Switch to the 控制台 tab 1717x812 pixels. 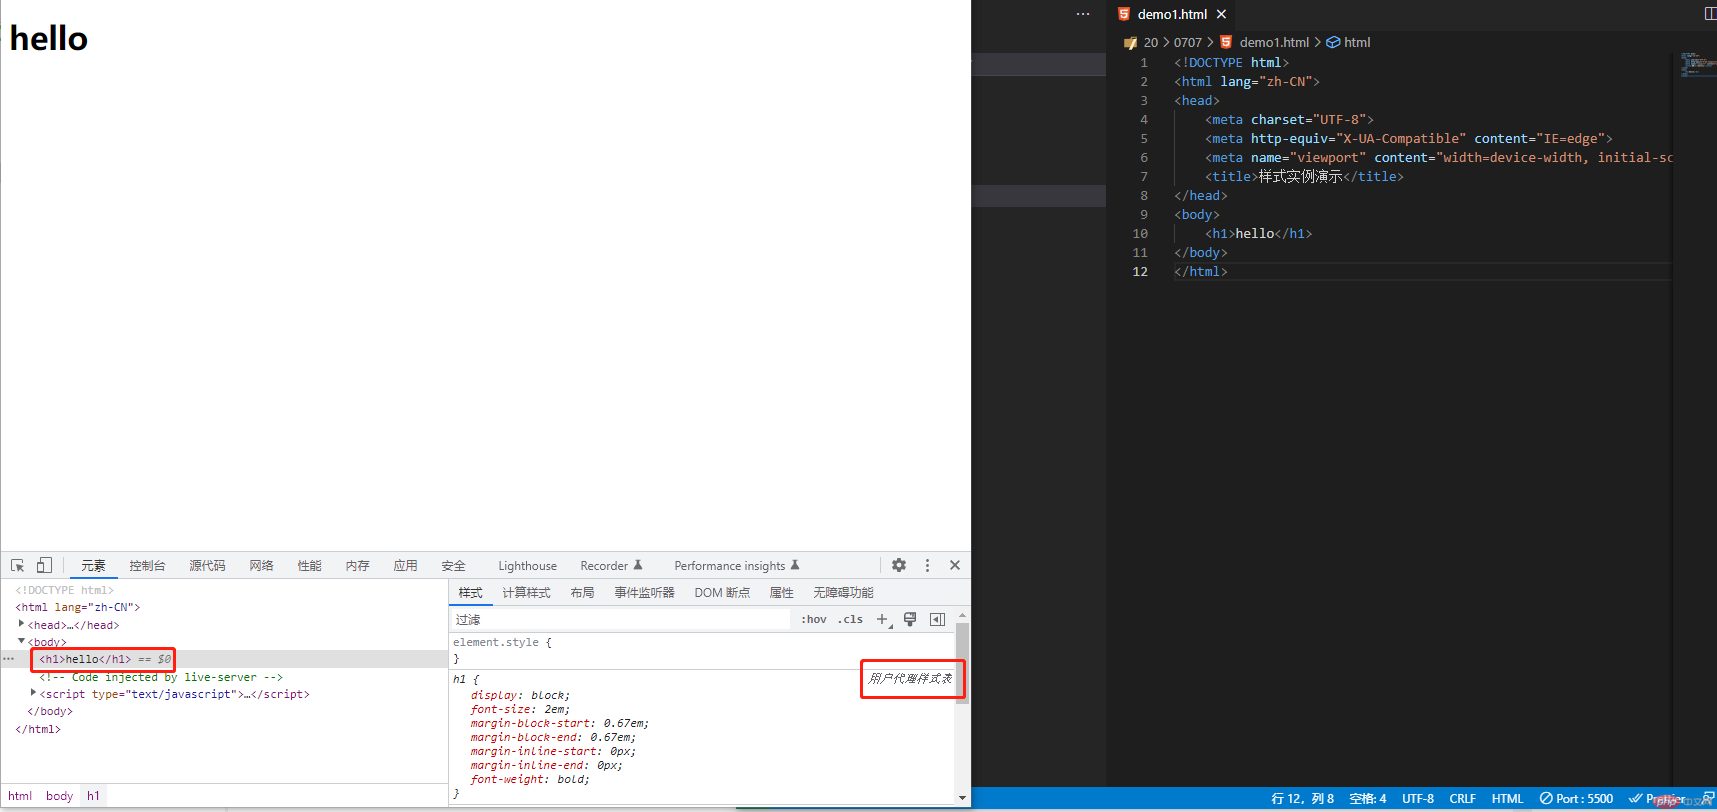(147, 566)
